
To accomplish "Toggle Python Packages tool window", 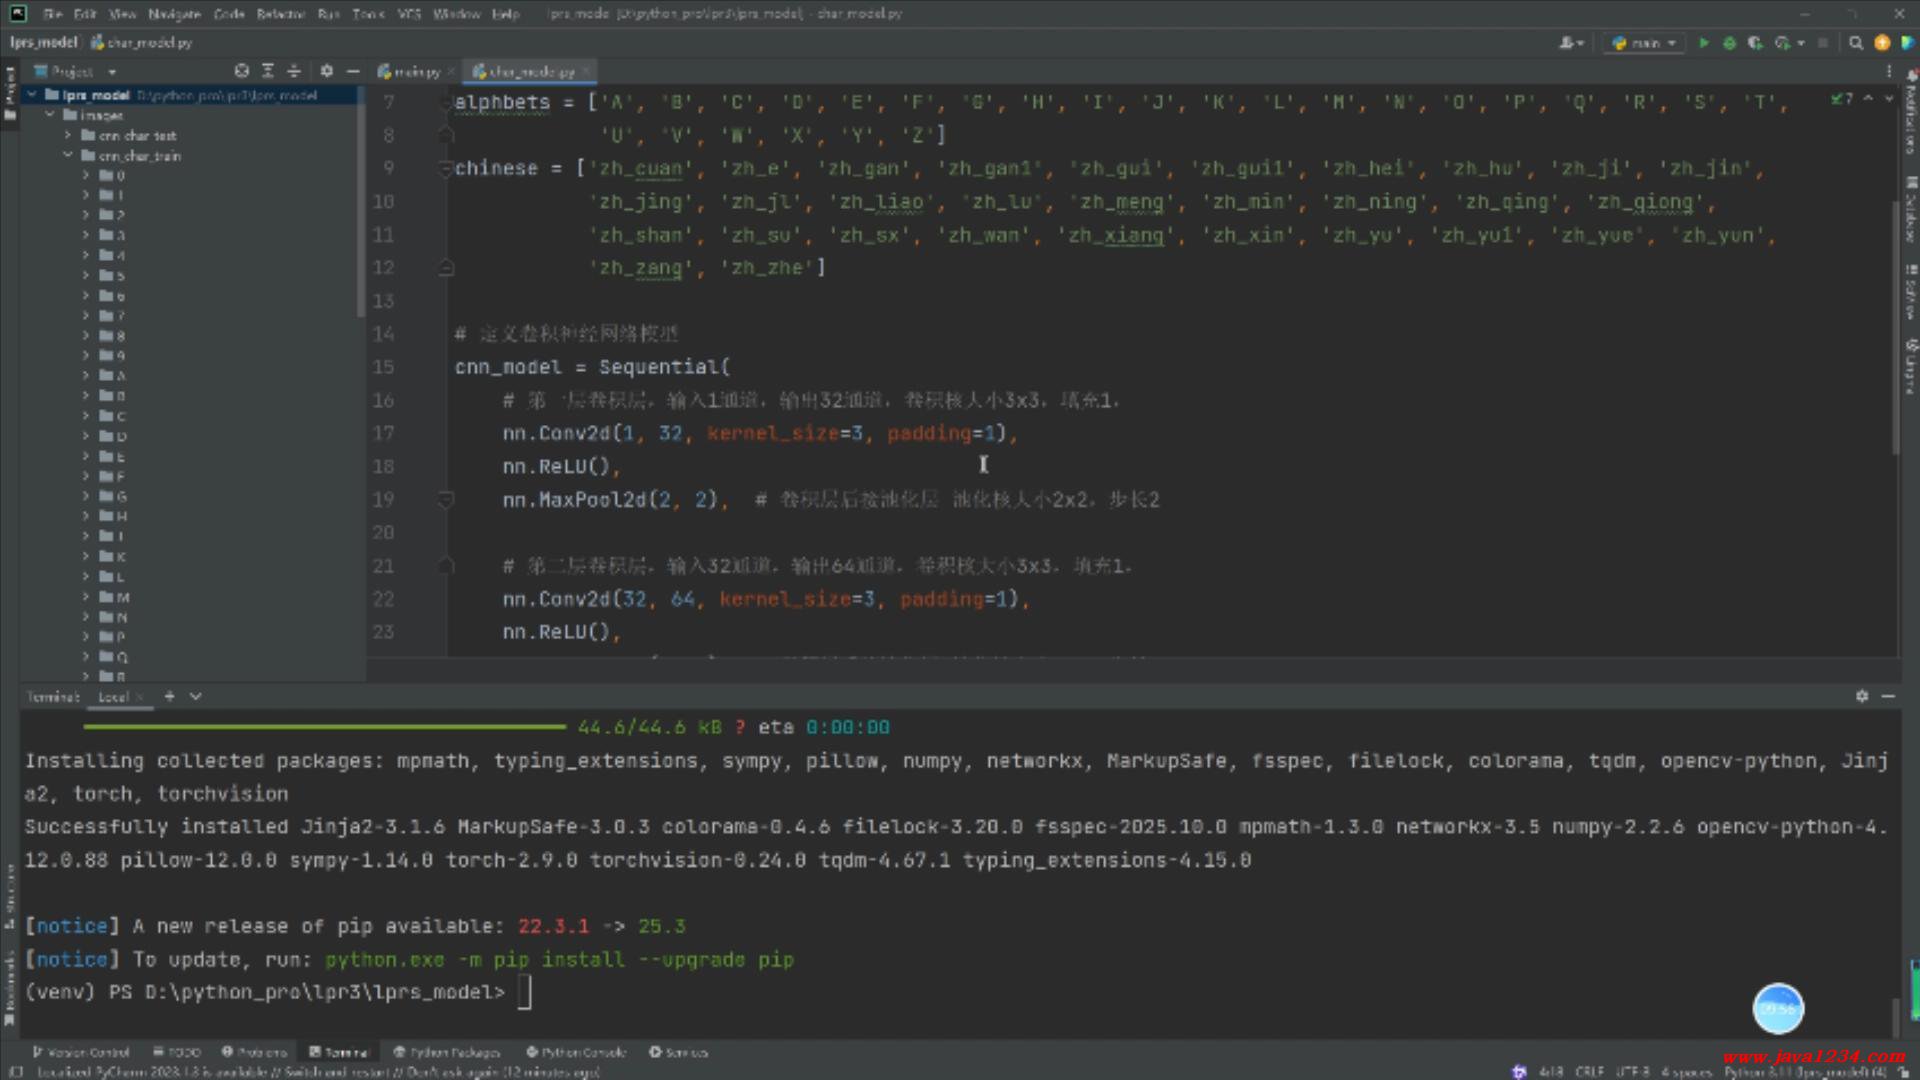I will click(x=447, y=1052).
